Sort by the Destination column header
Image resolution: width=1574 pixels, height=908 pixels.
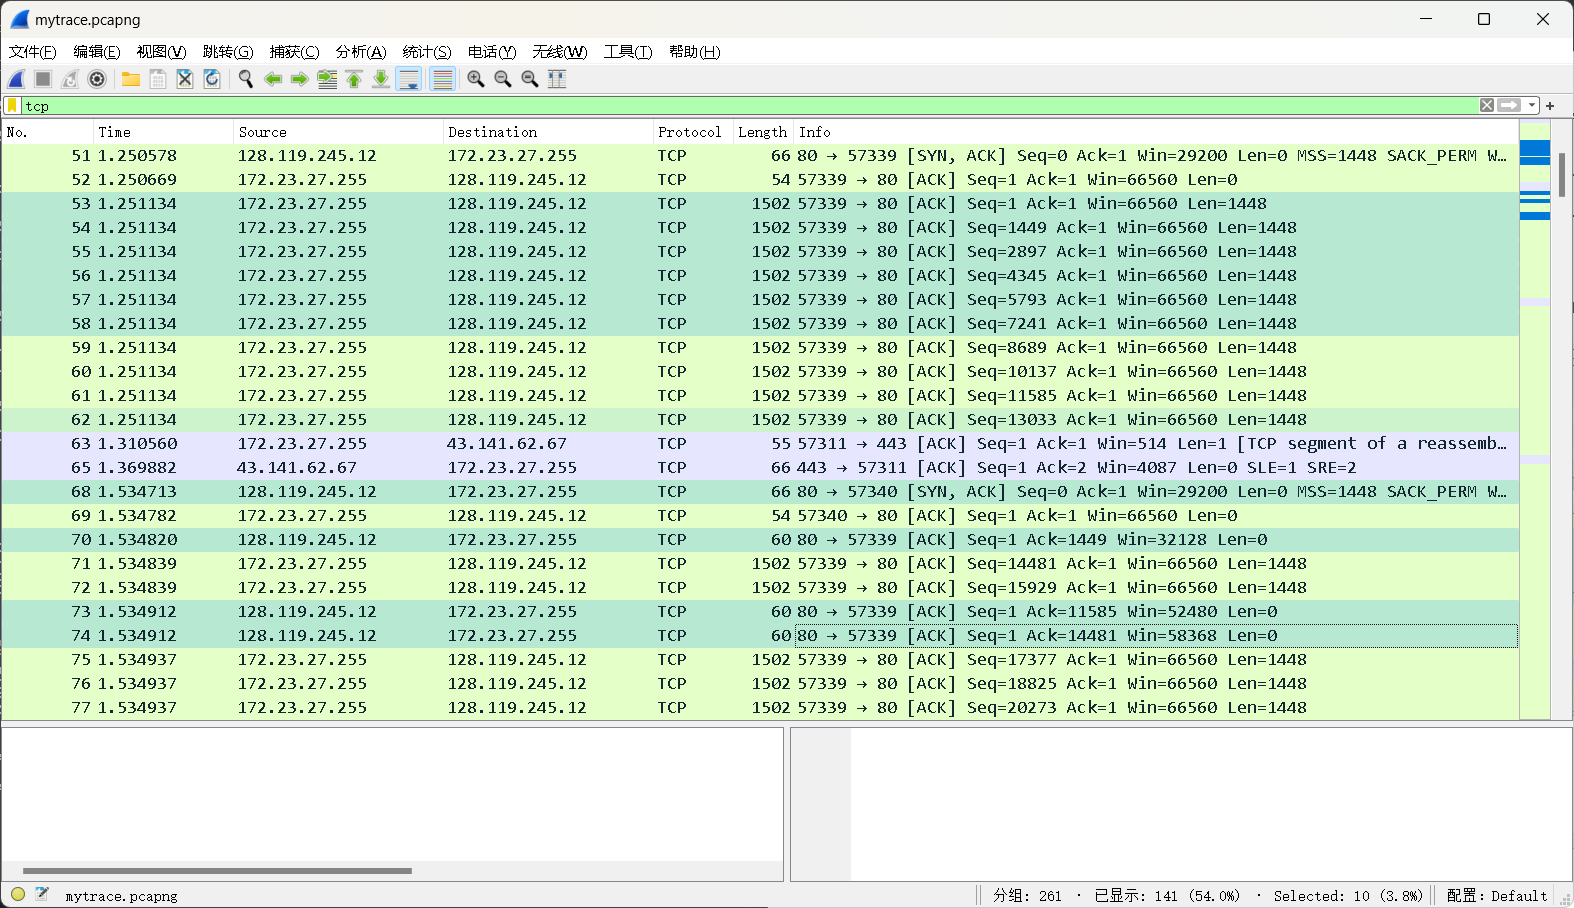(x=548, y=132)
